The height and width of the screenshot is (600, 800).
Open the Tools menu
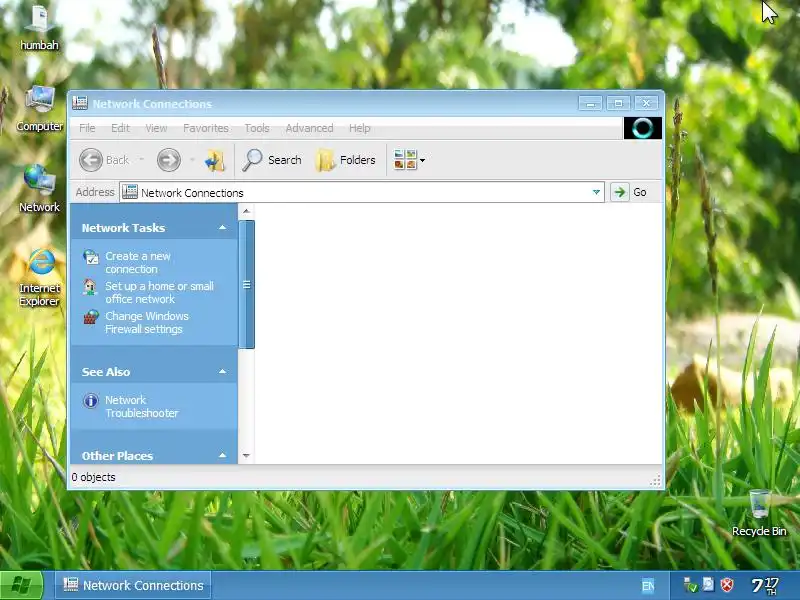pos(257,128)
